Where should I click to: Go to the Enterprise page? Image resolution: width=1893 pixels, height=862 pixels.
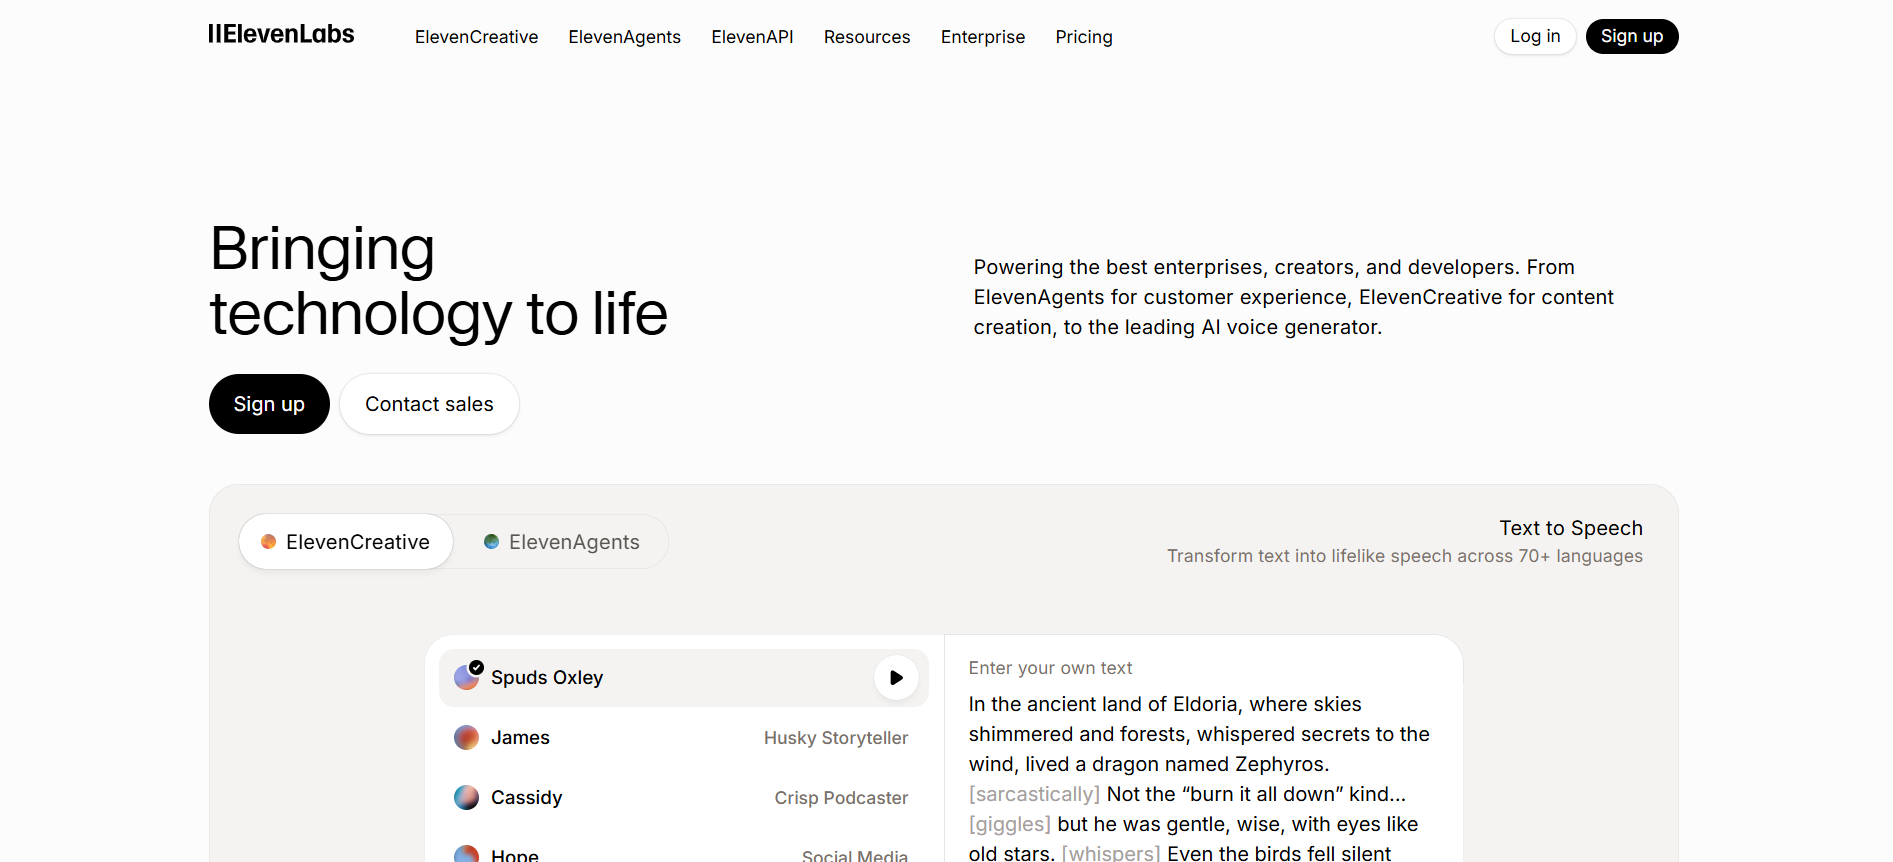tap(982, 37)
